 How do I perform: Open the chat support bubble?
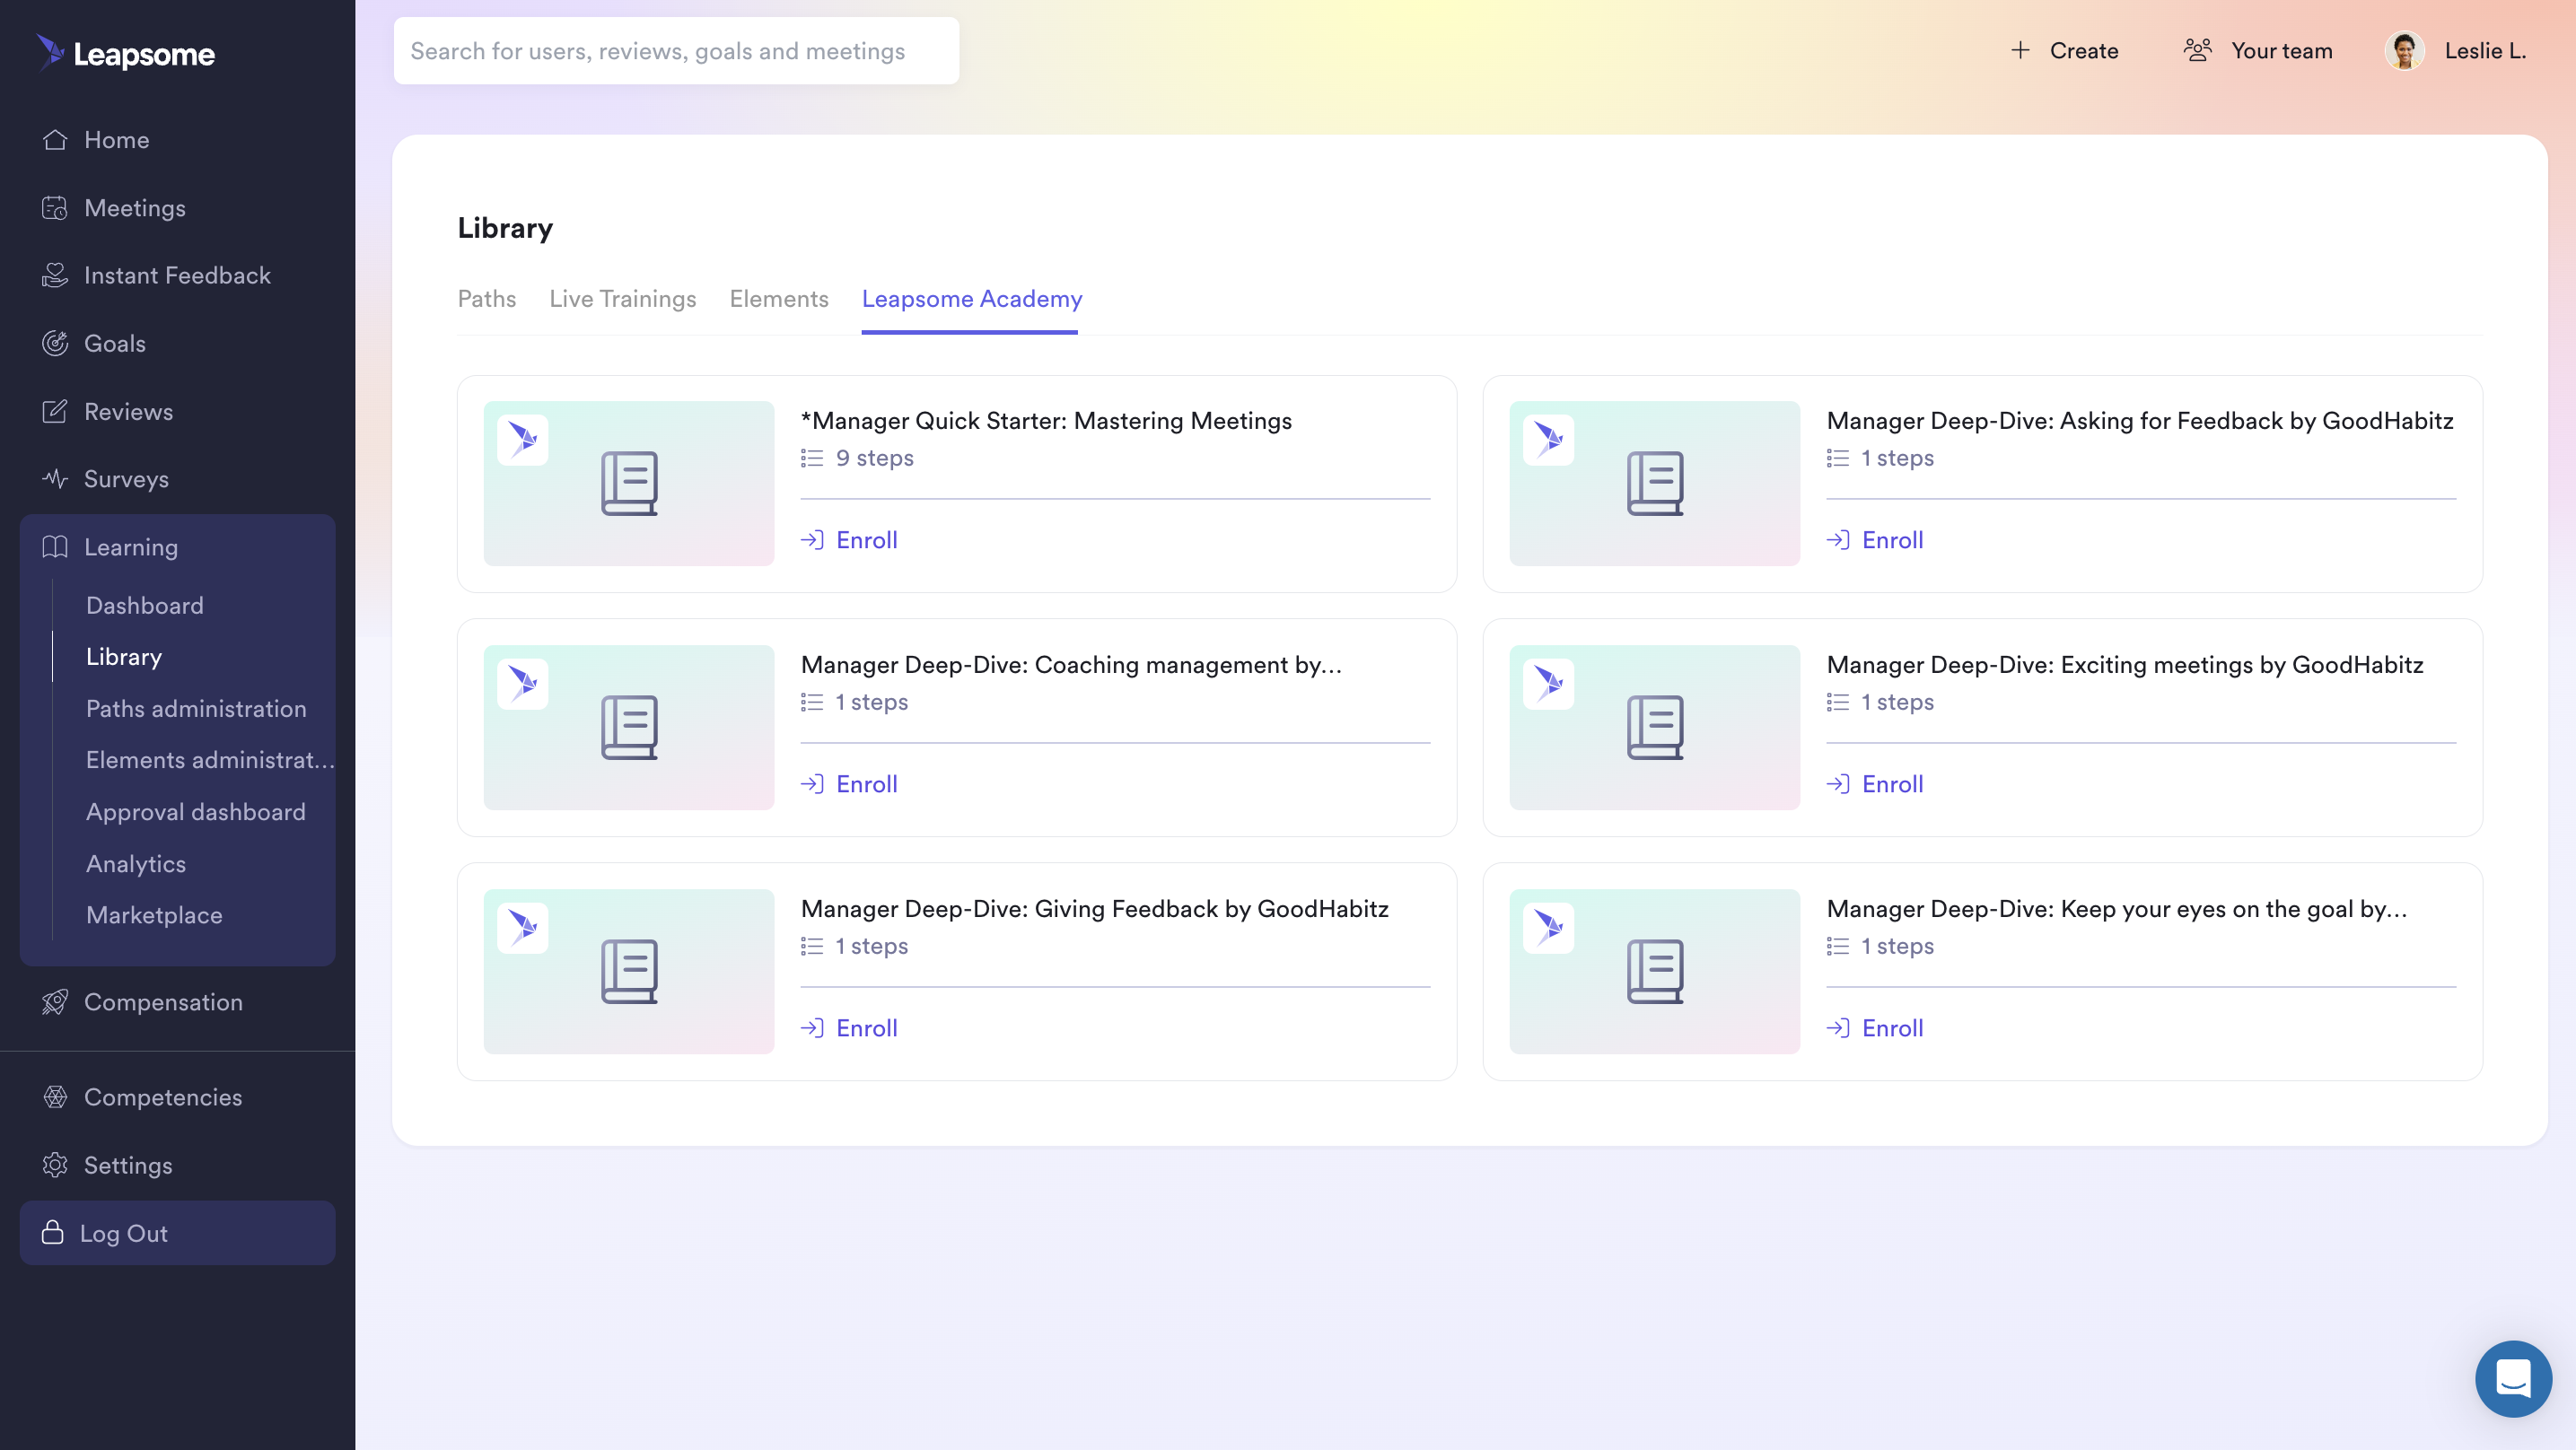pos(2513,1378)
